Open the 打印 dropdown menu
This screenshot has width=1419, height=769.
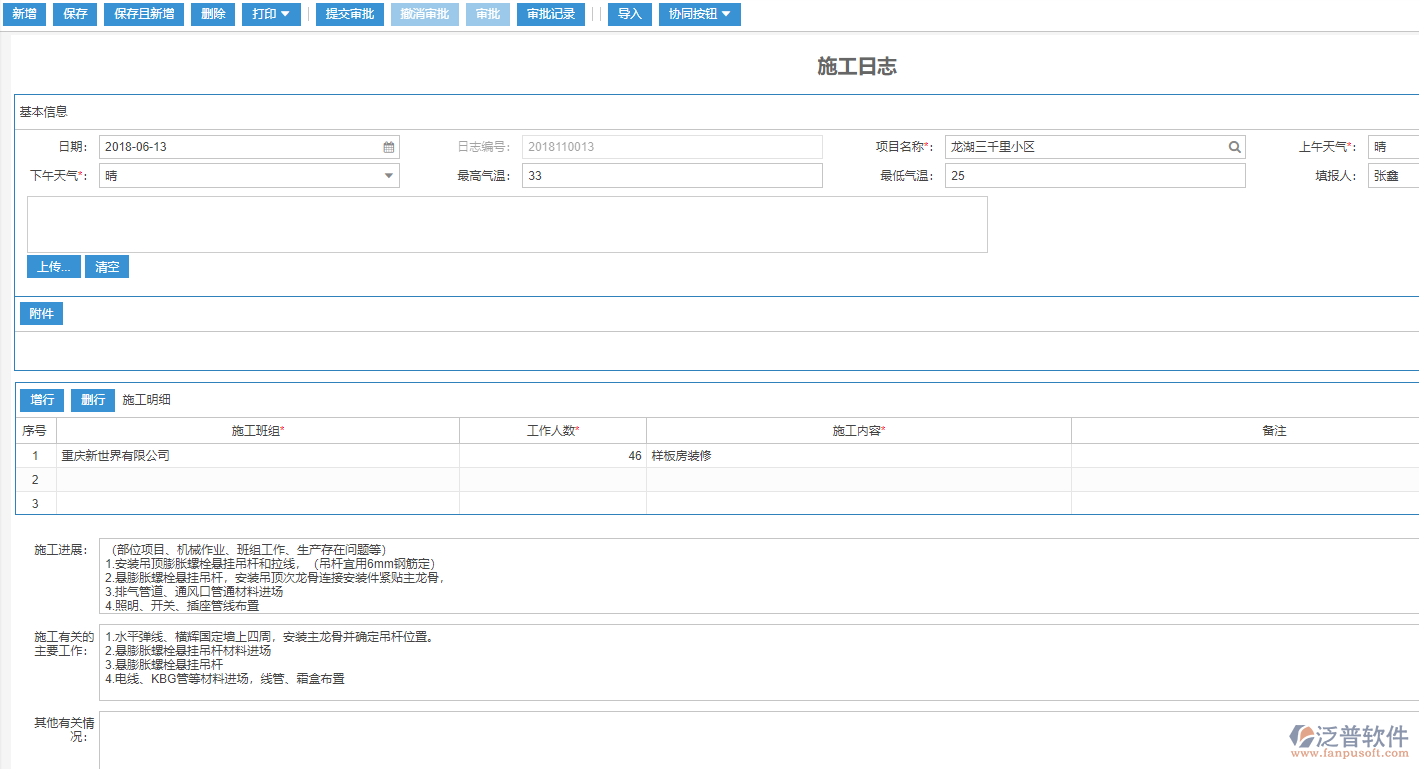(x=271, y=14)
